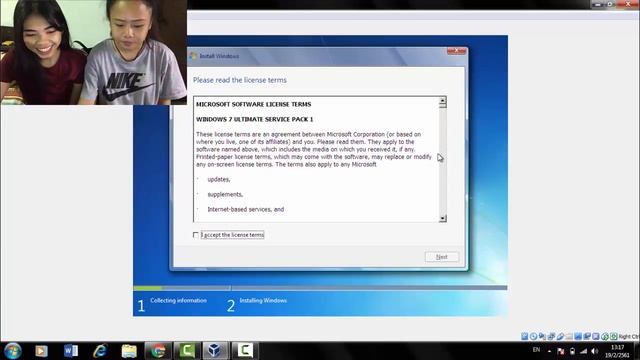
Task: Click the 'Internet-based services, and' bullet
Action: pyautogui.click(x=246, y=209)
